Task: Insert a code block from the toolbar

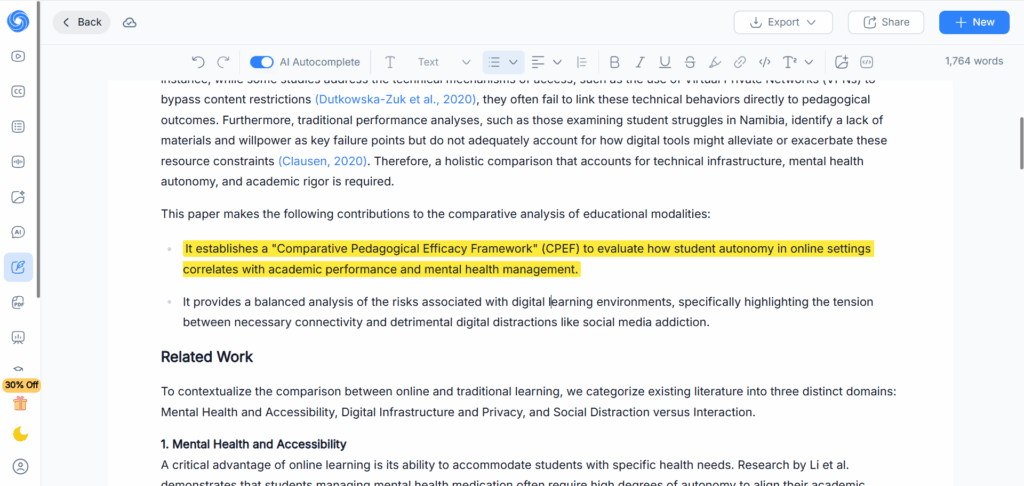Action: tap(867, 62)
